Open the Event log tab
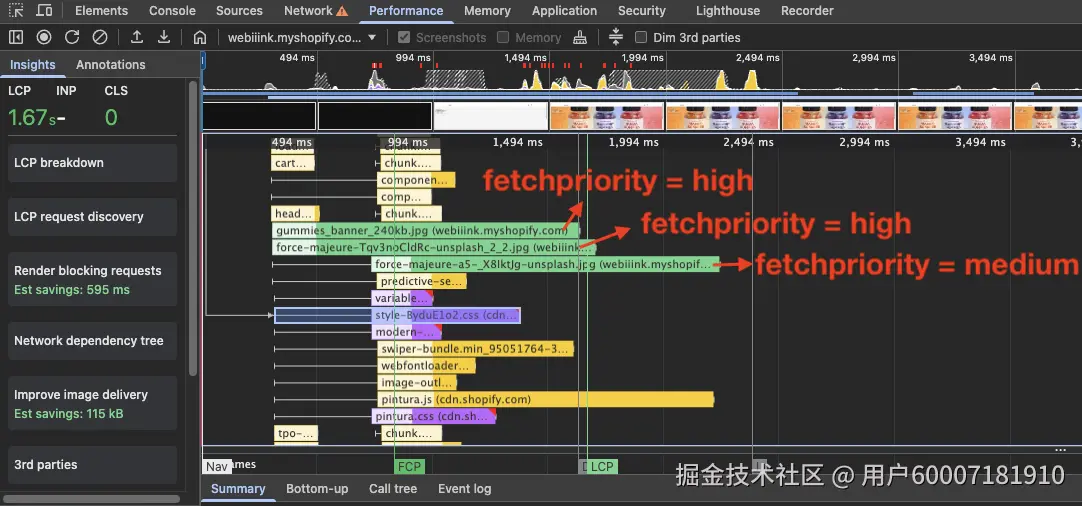The height and width of the screenshot is (506, 1082). [x=464, y=489]
